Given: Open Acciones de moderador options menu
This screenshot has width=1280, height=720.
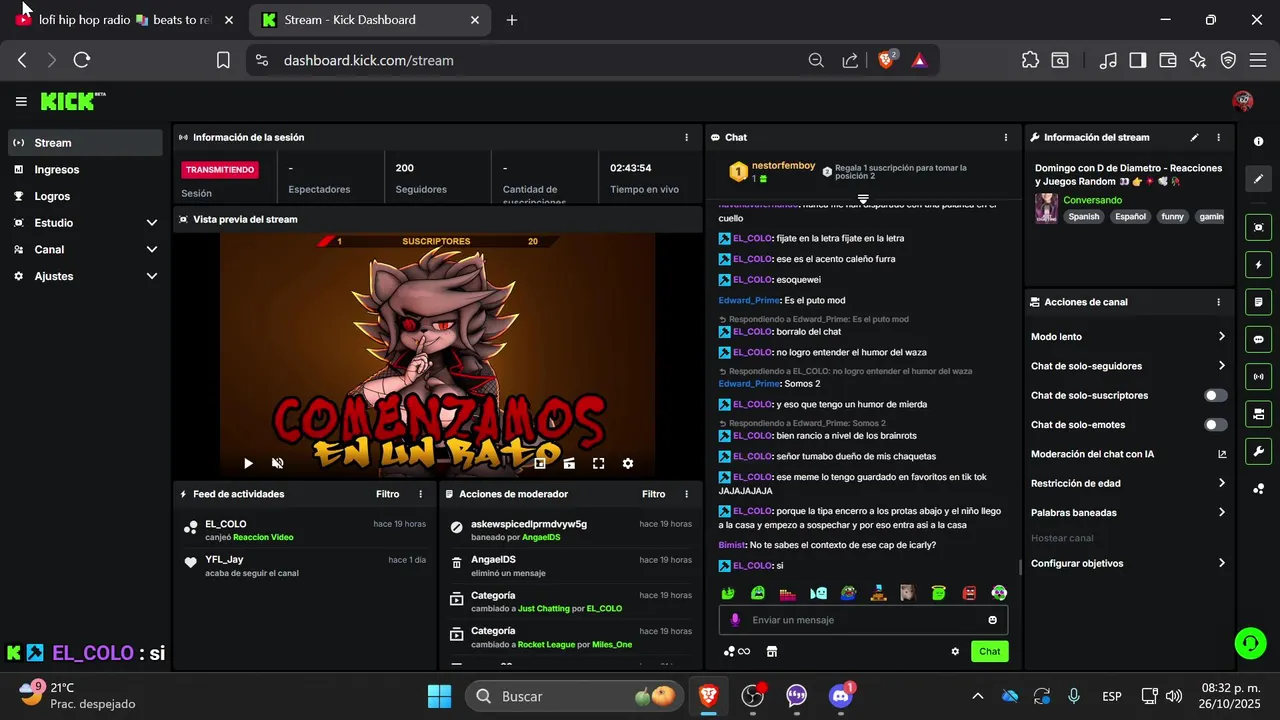Looking at the screenshot, I should 686,494.
